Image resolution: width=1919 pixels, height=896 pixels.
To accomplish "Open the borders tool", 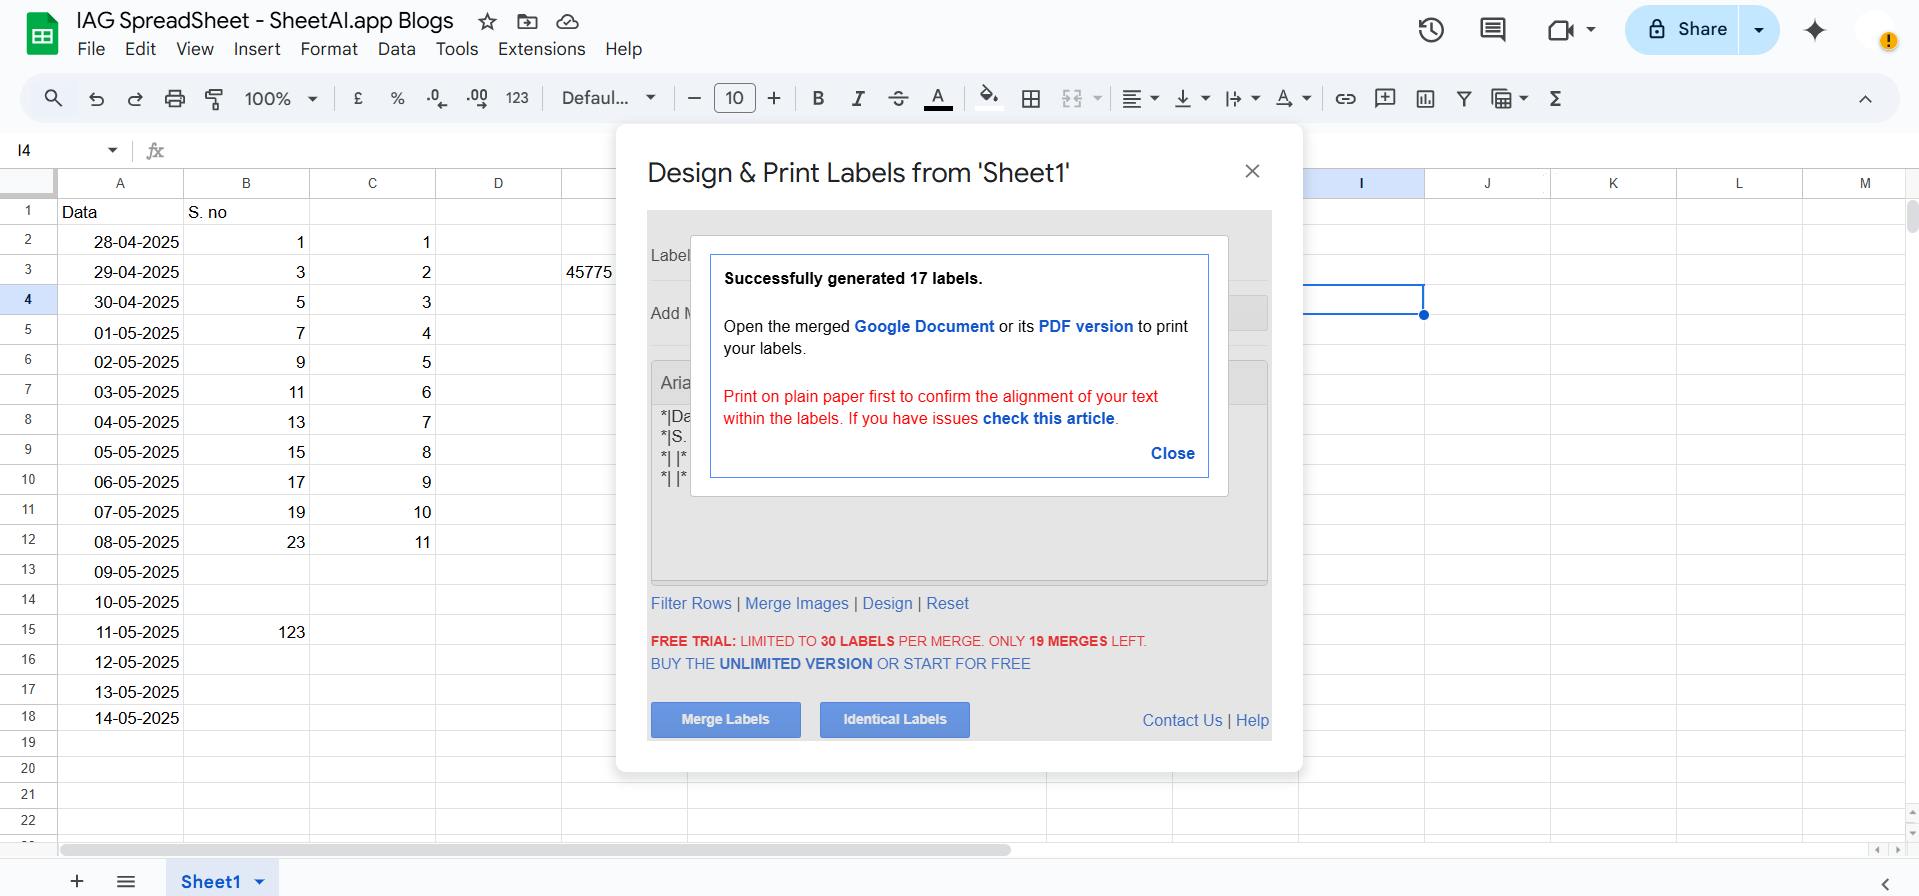I will [x=1031, y=98].
